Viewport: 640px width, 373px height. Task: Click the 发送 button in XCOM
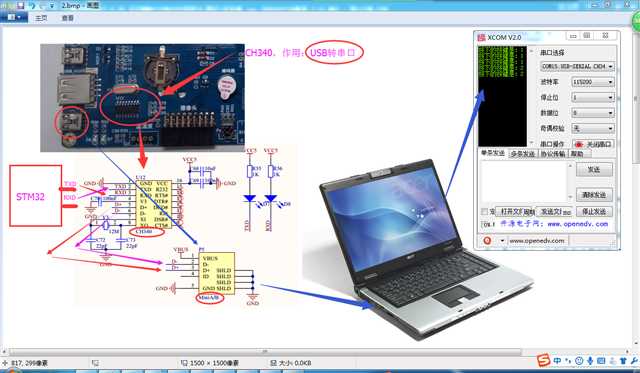[594, 169]
